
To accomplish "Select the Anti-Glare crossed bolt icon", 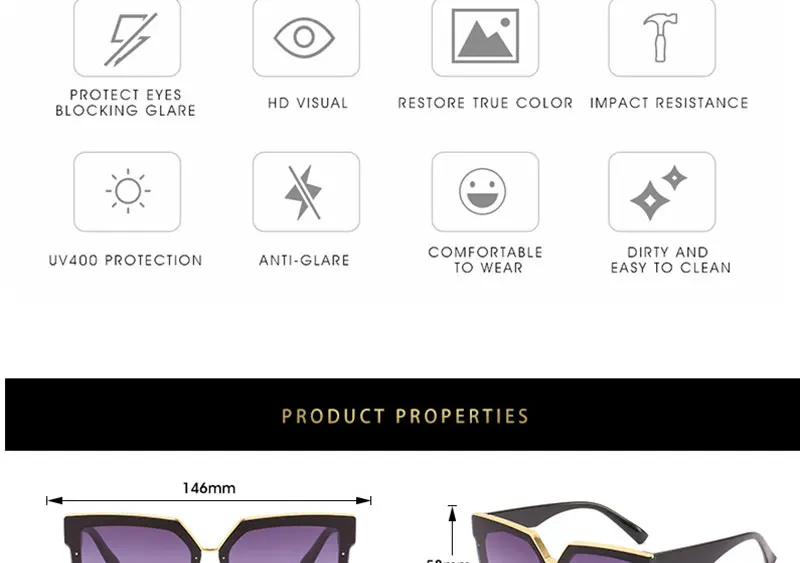I will 306,191.
